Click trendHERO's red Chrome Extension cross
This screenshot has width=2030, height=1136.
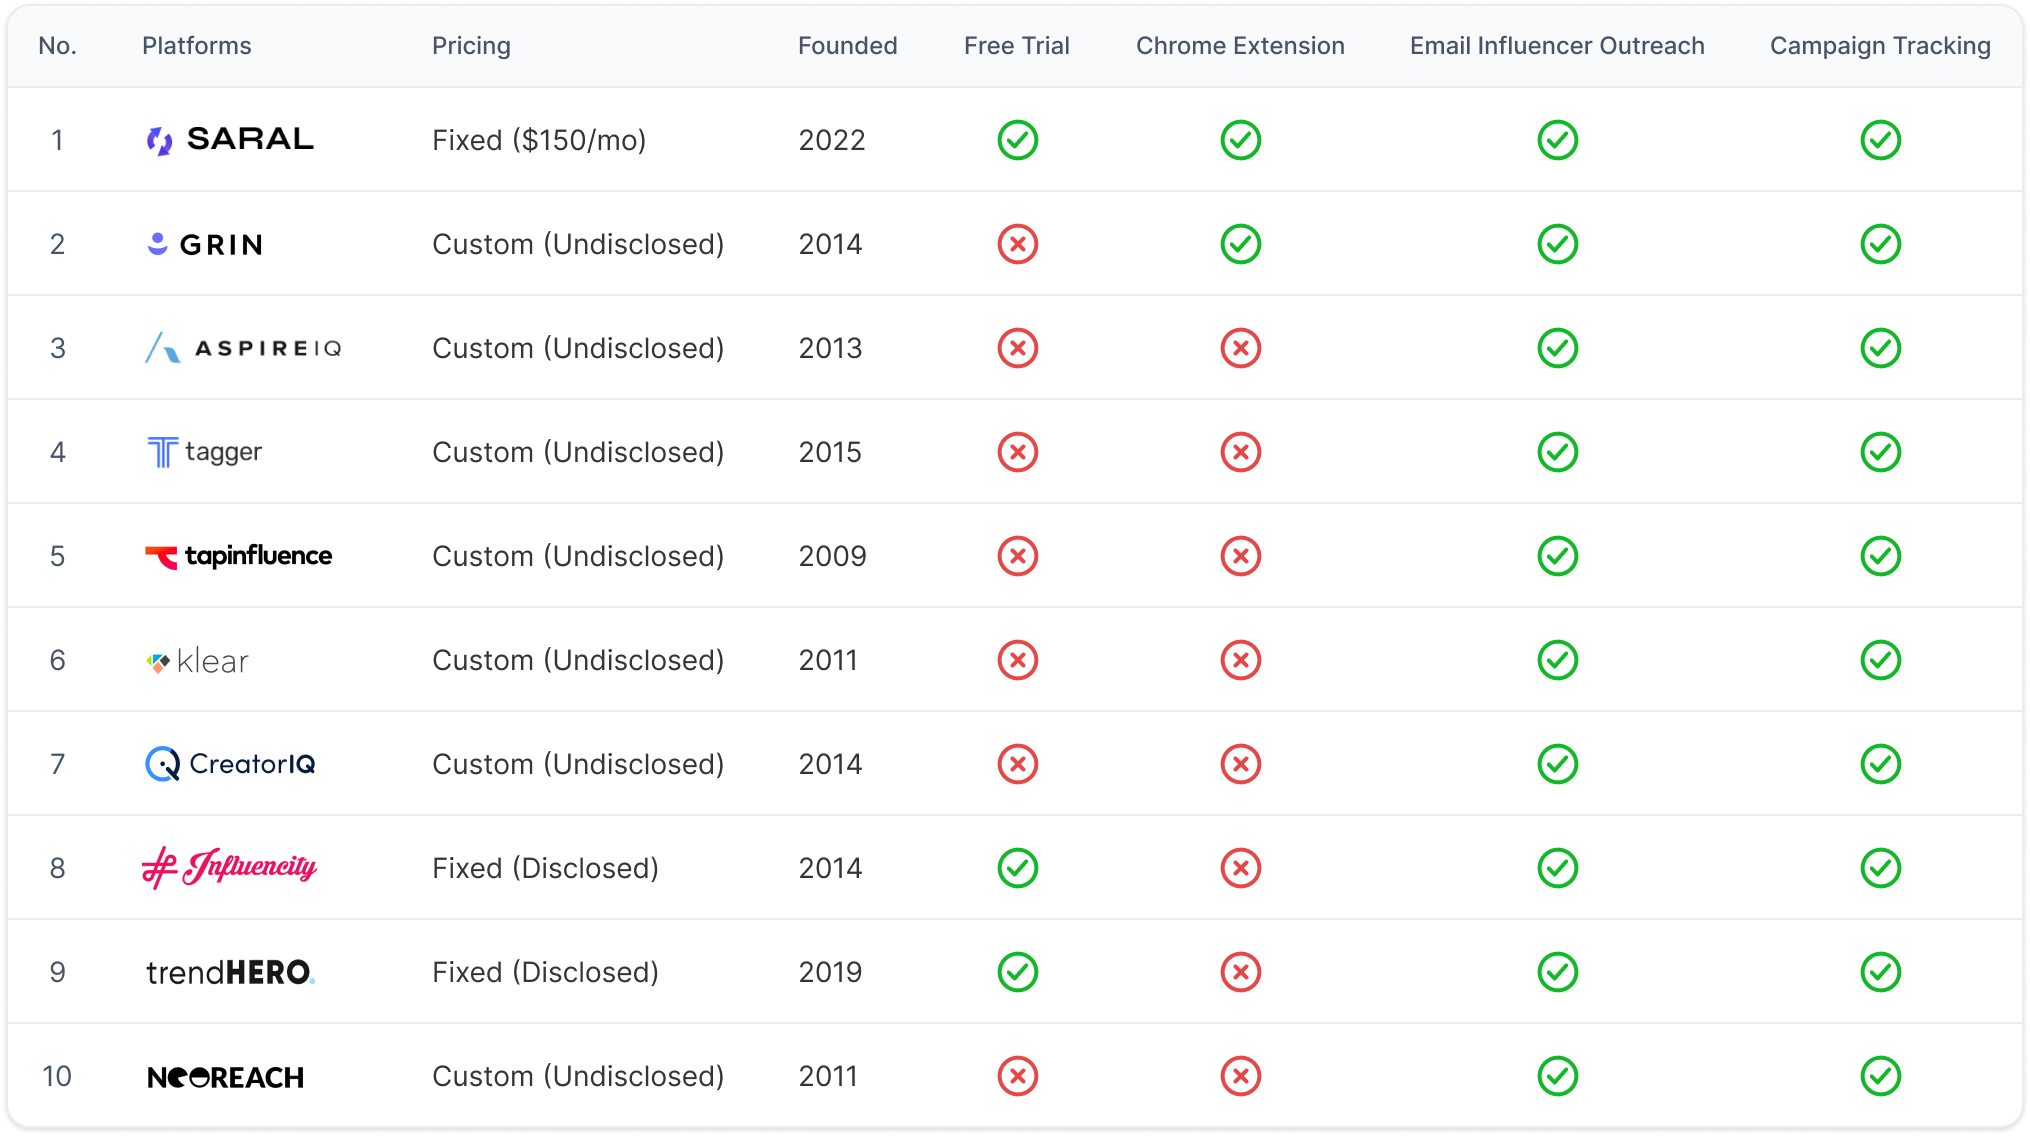click(1241, 972)
